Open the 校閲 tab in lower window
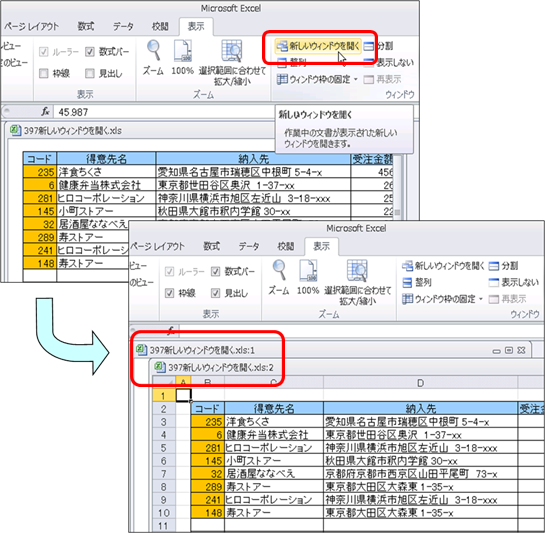Image resolution: width=545 pixels, height=533 pixels. pos(286,246)
